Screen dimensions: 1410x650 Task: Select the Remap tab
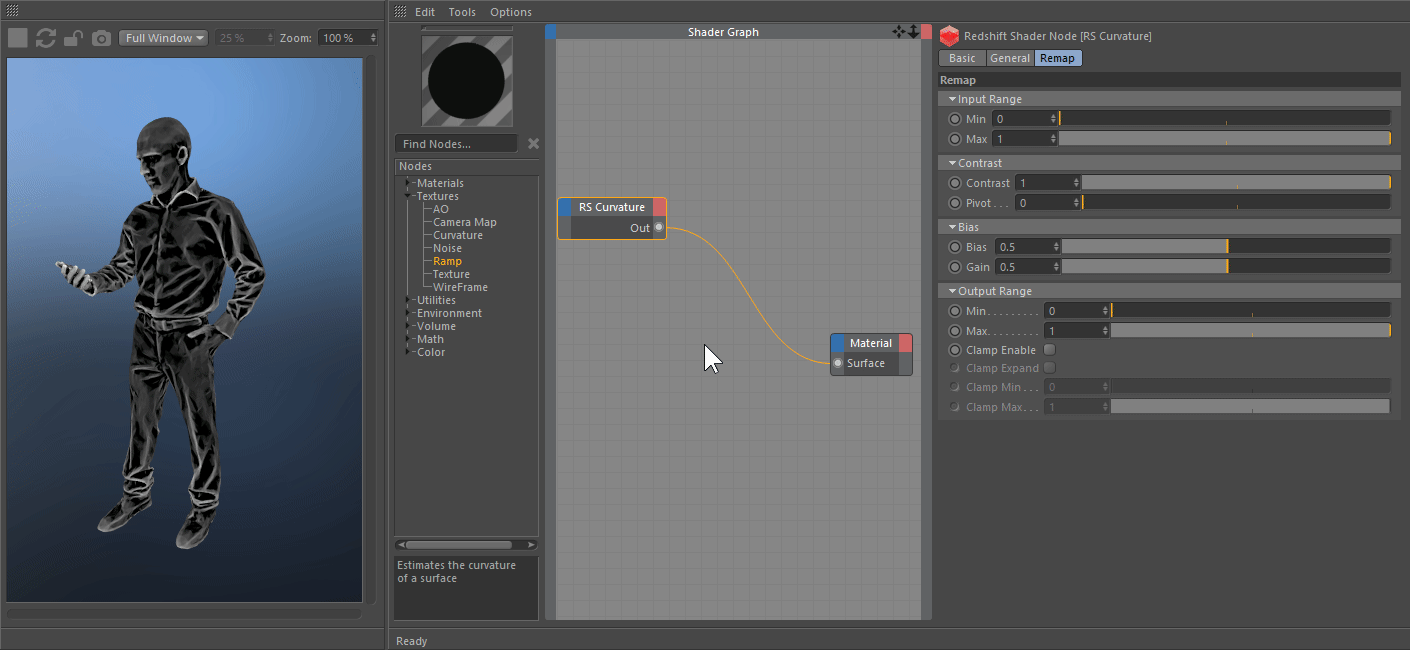pyautogui.click(x=1058, y=58)
